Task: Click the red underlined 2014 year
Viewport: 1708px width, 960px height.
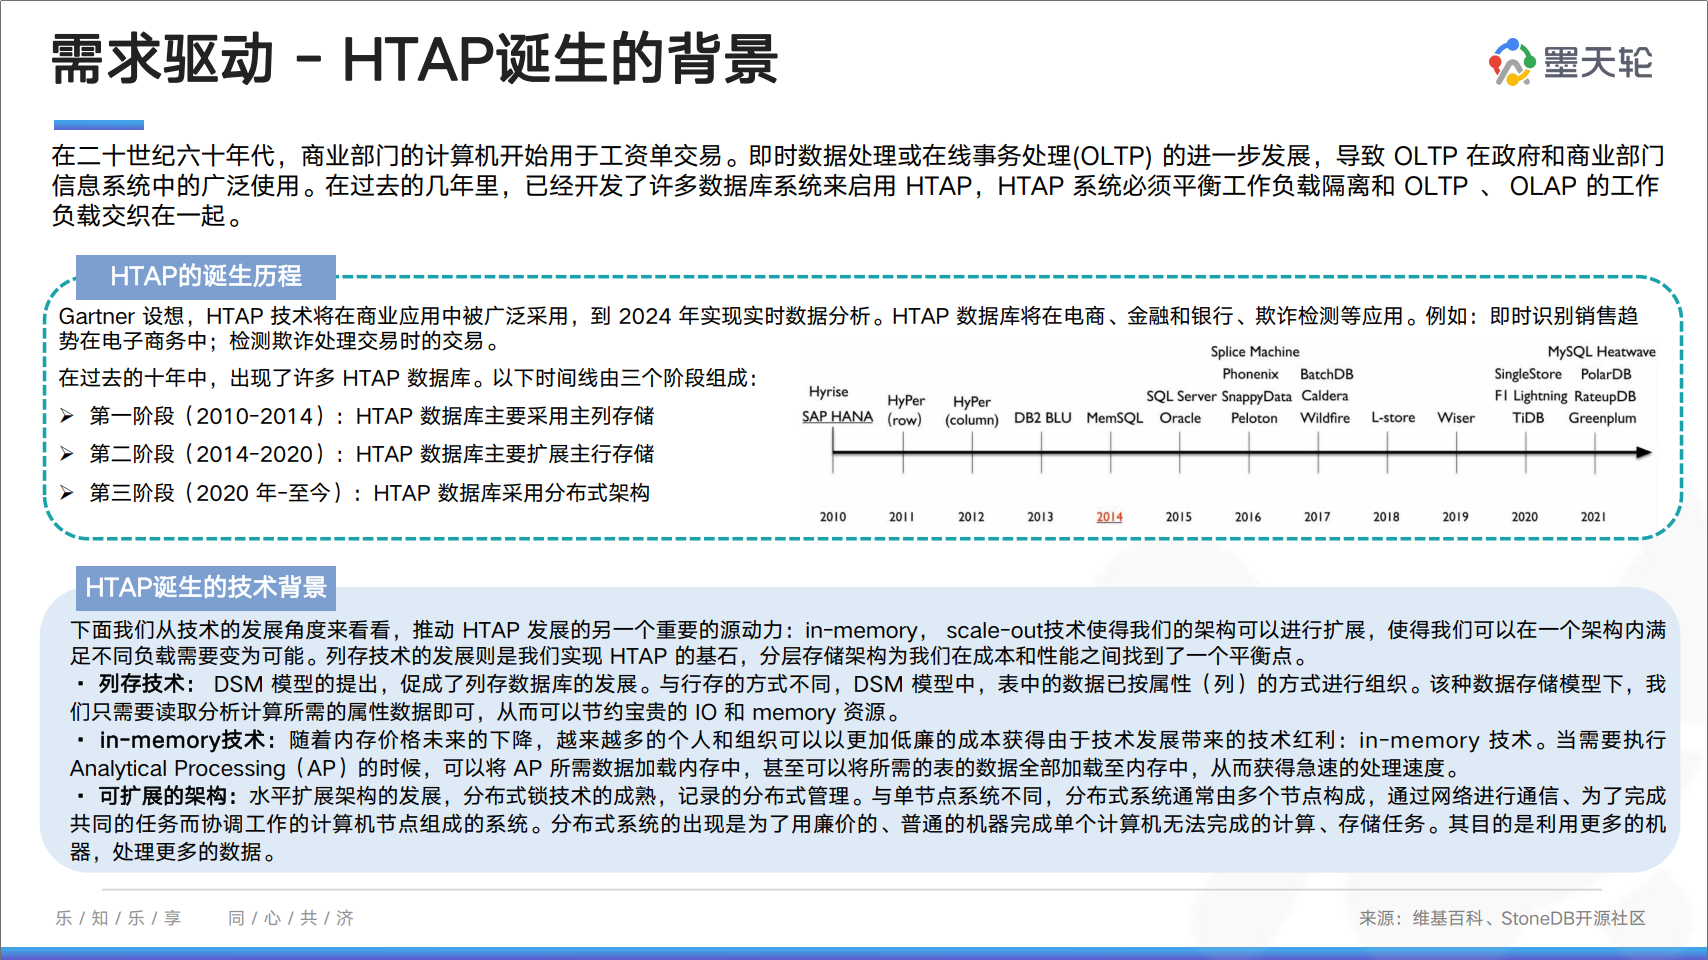Action: (x=1109, y=517)
